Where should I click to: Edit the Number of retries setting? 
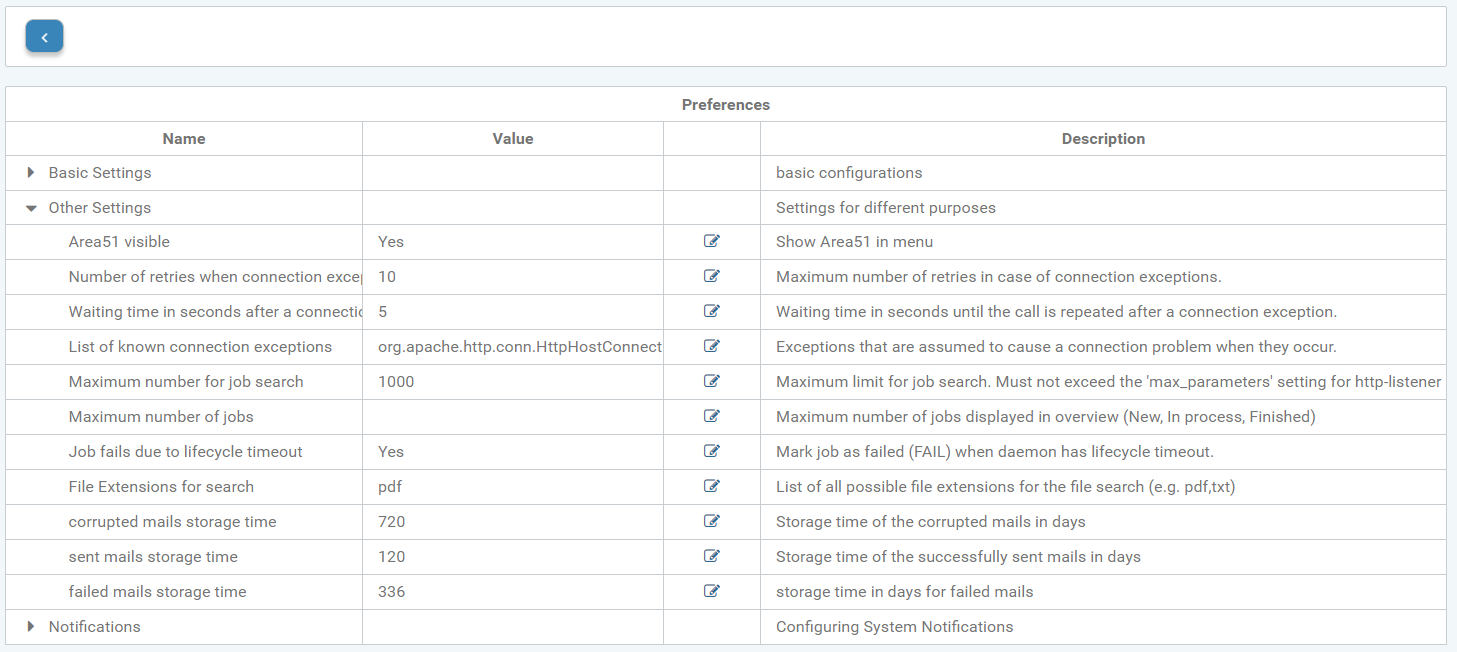tap(711, 276)
